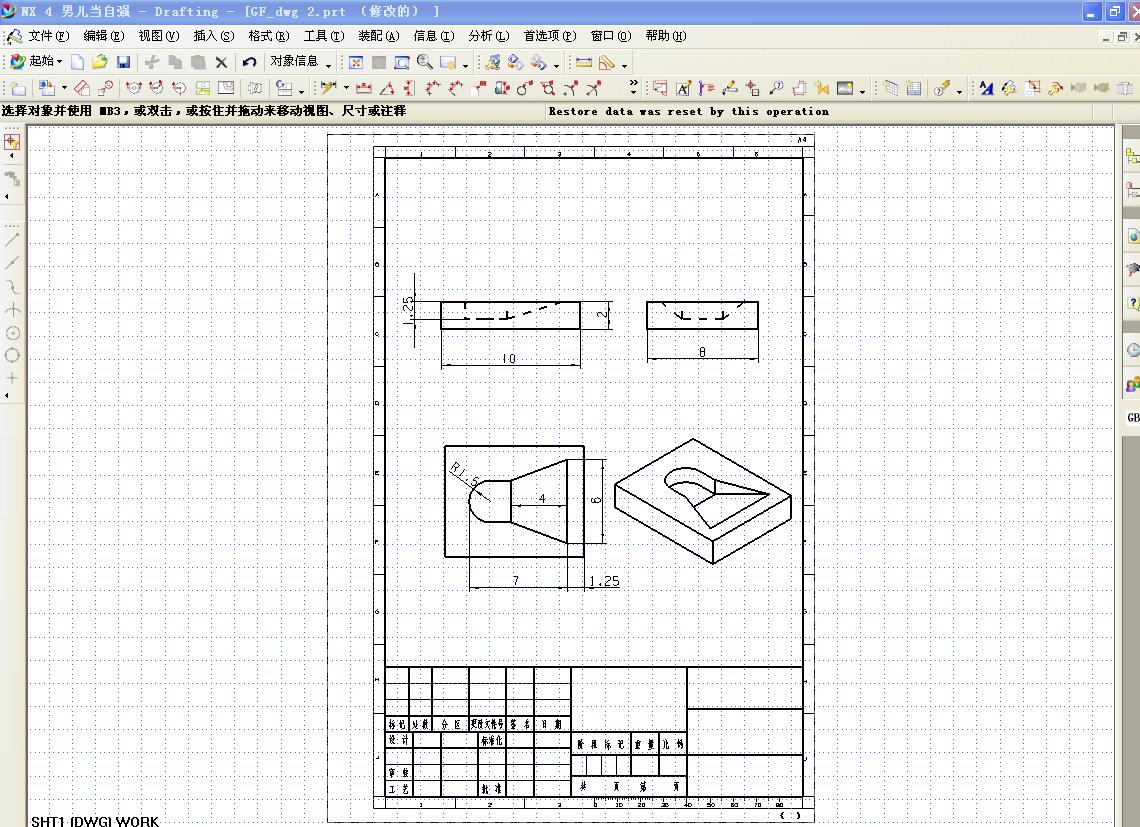
Task: Click the isometric view of the part
Action: (x=702, y=500)
